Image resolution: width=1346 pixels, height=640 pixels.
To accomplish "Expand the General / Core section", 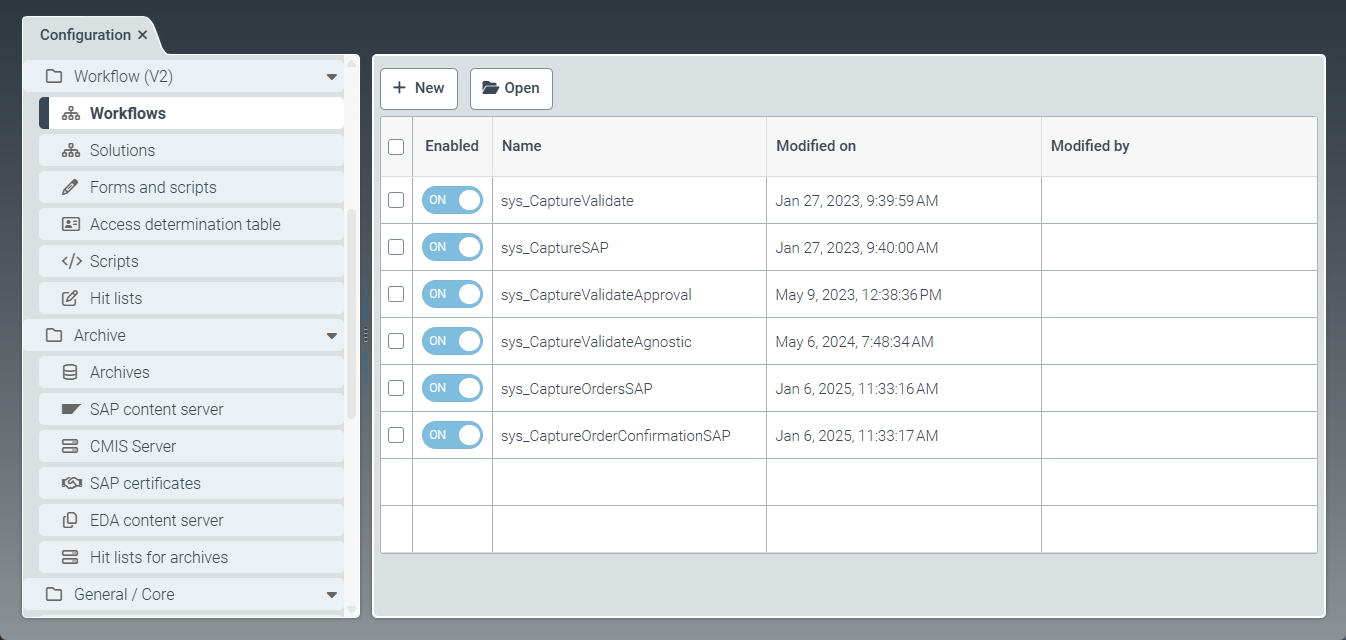I will (331, 594).
